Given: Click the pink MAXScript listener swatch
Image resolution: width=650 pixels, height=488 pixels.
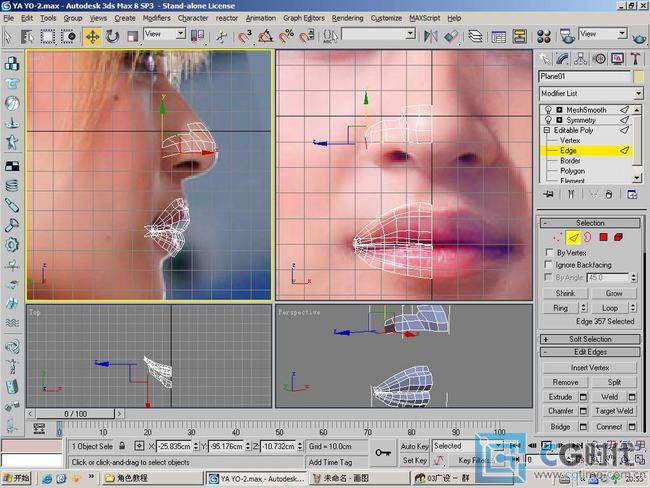Looking at the screenshot, I should [x=32, y=446].
